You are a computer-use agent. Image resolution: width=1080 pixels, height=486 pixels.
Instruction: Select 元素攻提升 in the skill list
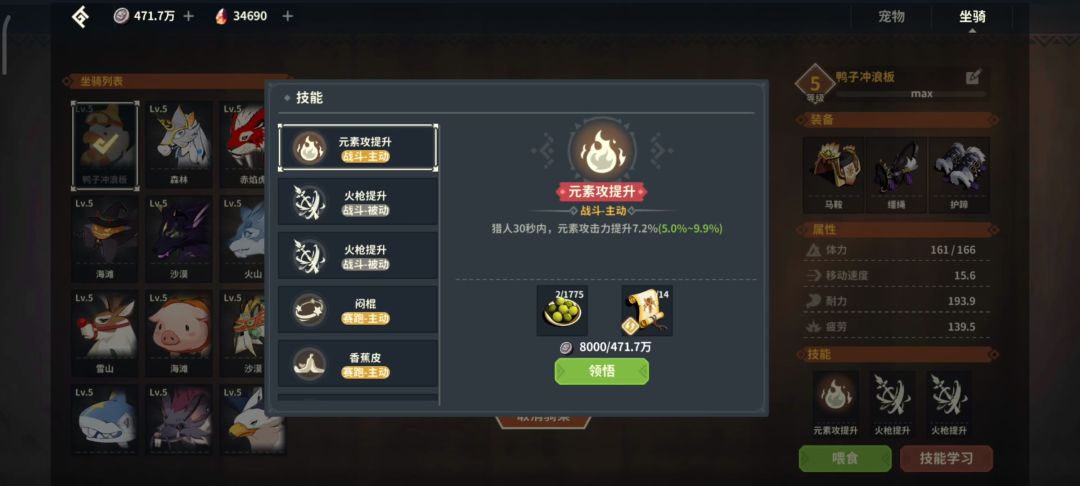(x=357, y=148)
